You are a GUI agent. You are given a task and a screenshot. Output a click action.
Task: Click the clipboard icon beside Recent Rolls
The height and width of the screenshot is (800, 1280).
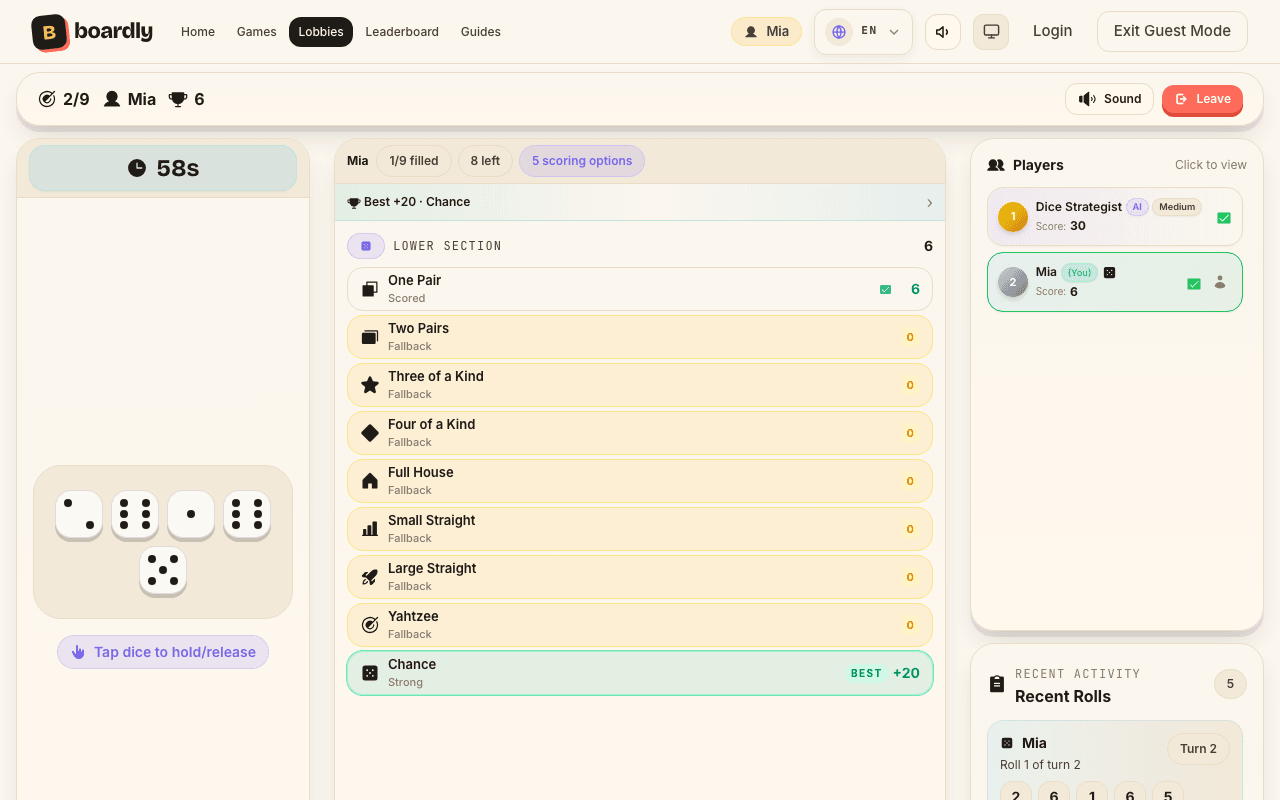pyautogui.click(x=997, y=684)
